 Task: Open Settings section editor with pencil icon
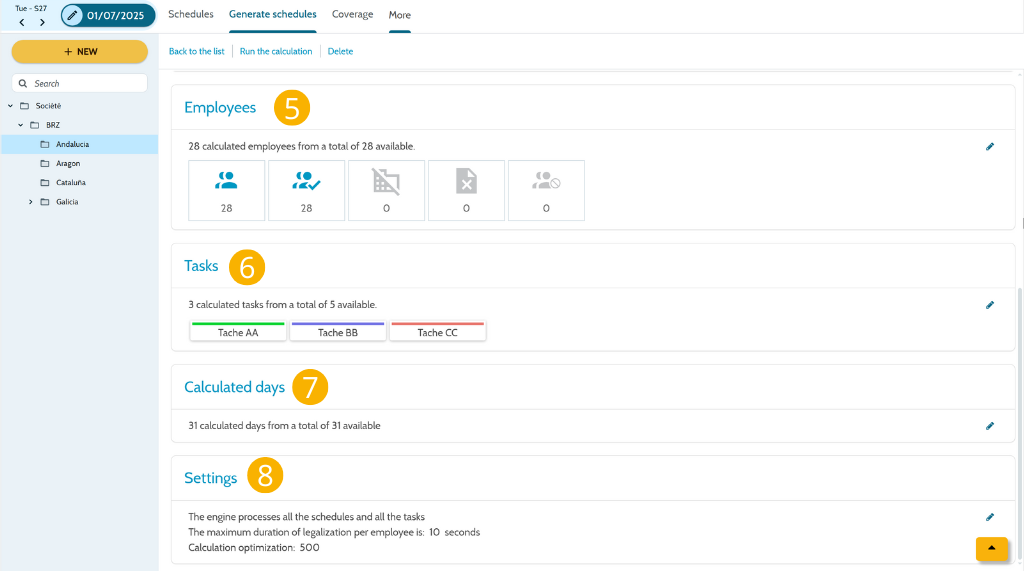pos(990,517)
